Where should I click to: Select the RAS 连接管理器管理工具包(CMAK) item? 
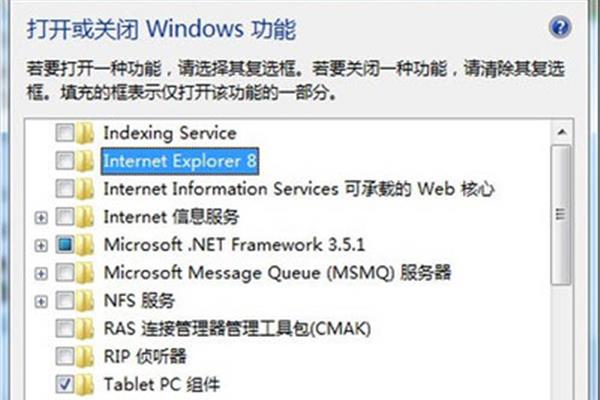[237, 328]
